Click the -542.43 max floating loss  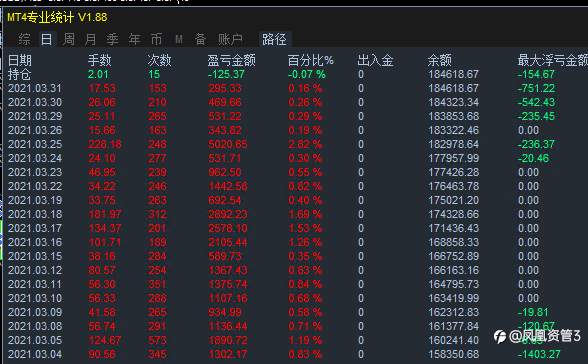537,102
